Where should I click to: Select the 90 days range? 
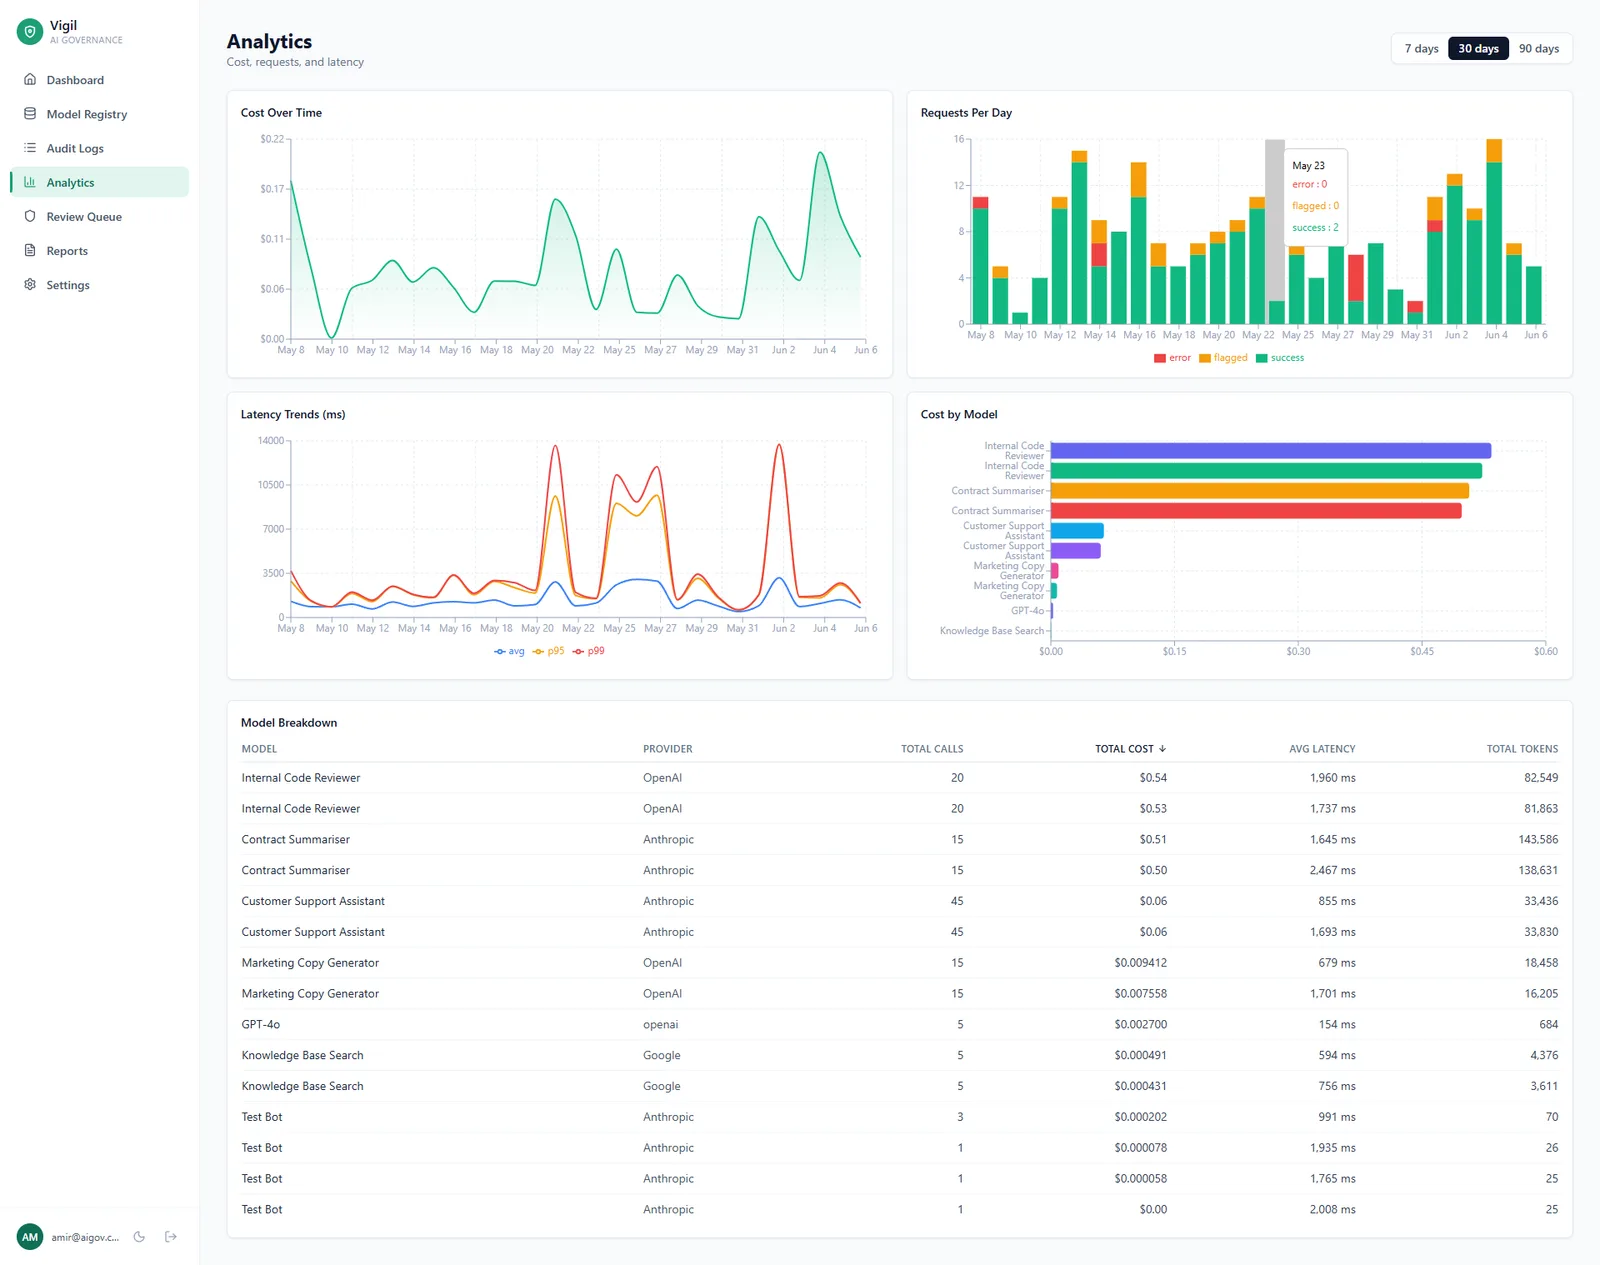click(x=1539, y=49)
